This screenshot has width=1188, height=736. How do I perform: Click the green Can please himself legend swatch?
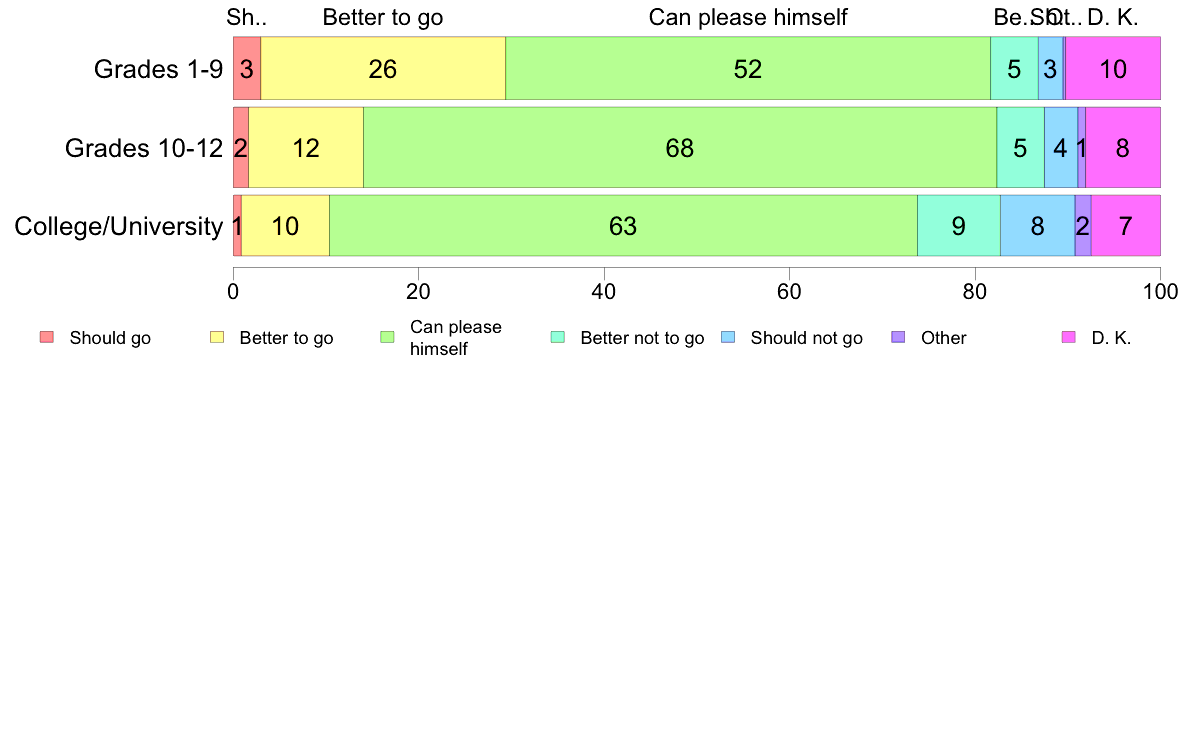[387, 337]
